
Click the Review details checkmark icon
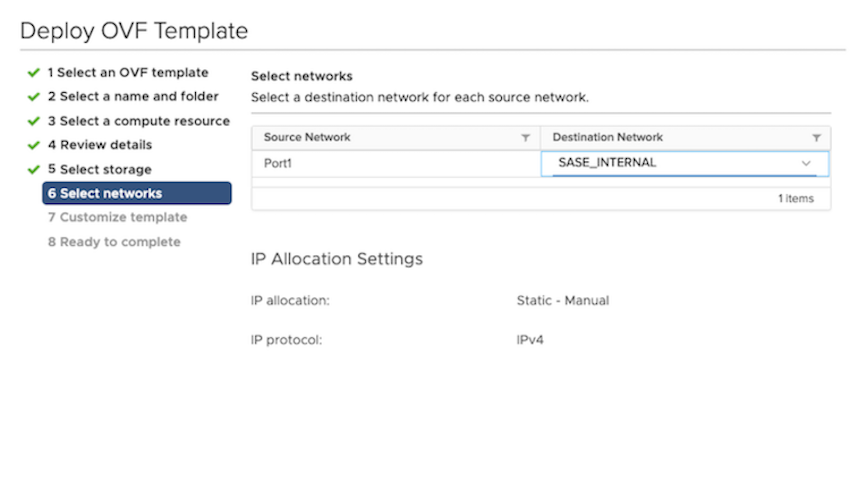pos(34,145)
